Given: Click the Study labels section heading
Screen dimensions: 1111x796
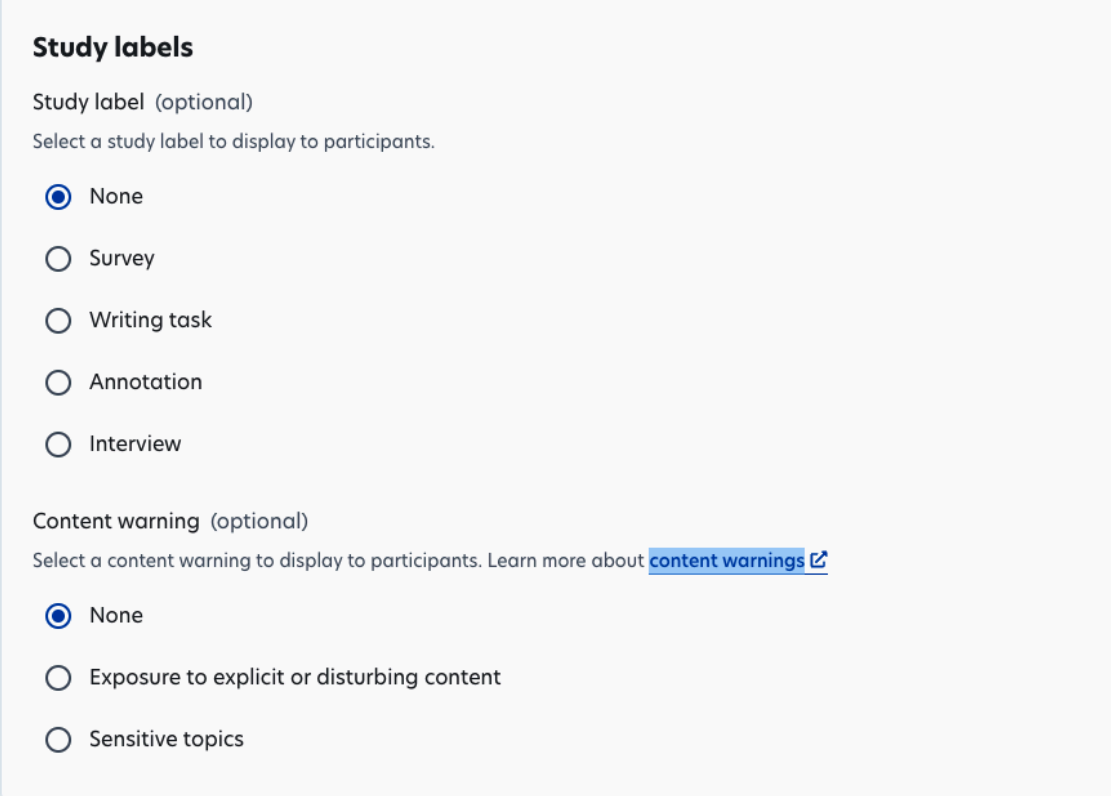Looking at the screenshot, I should 113,47.
